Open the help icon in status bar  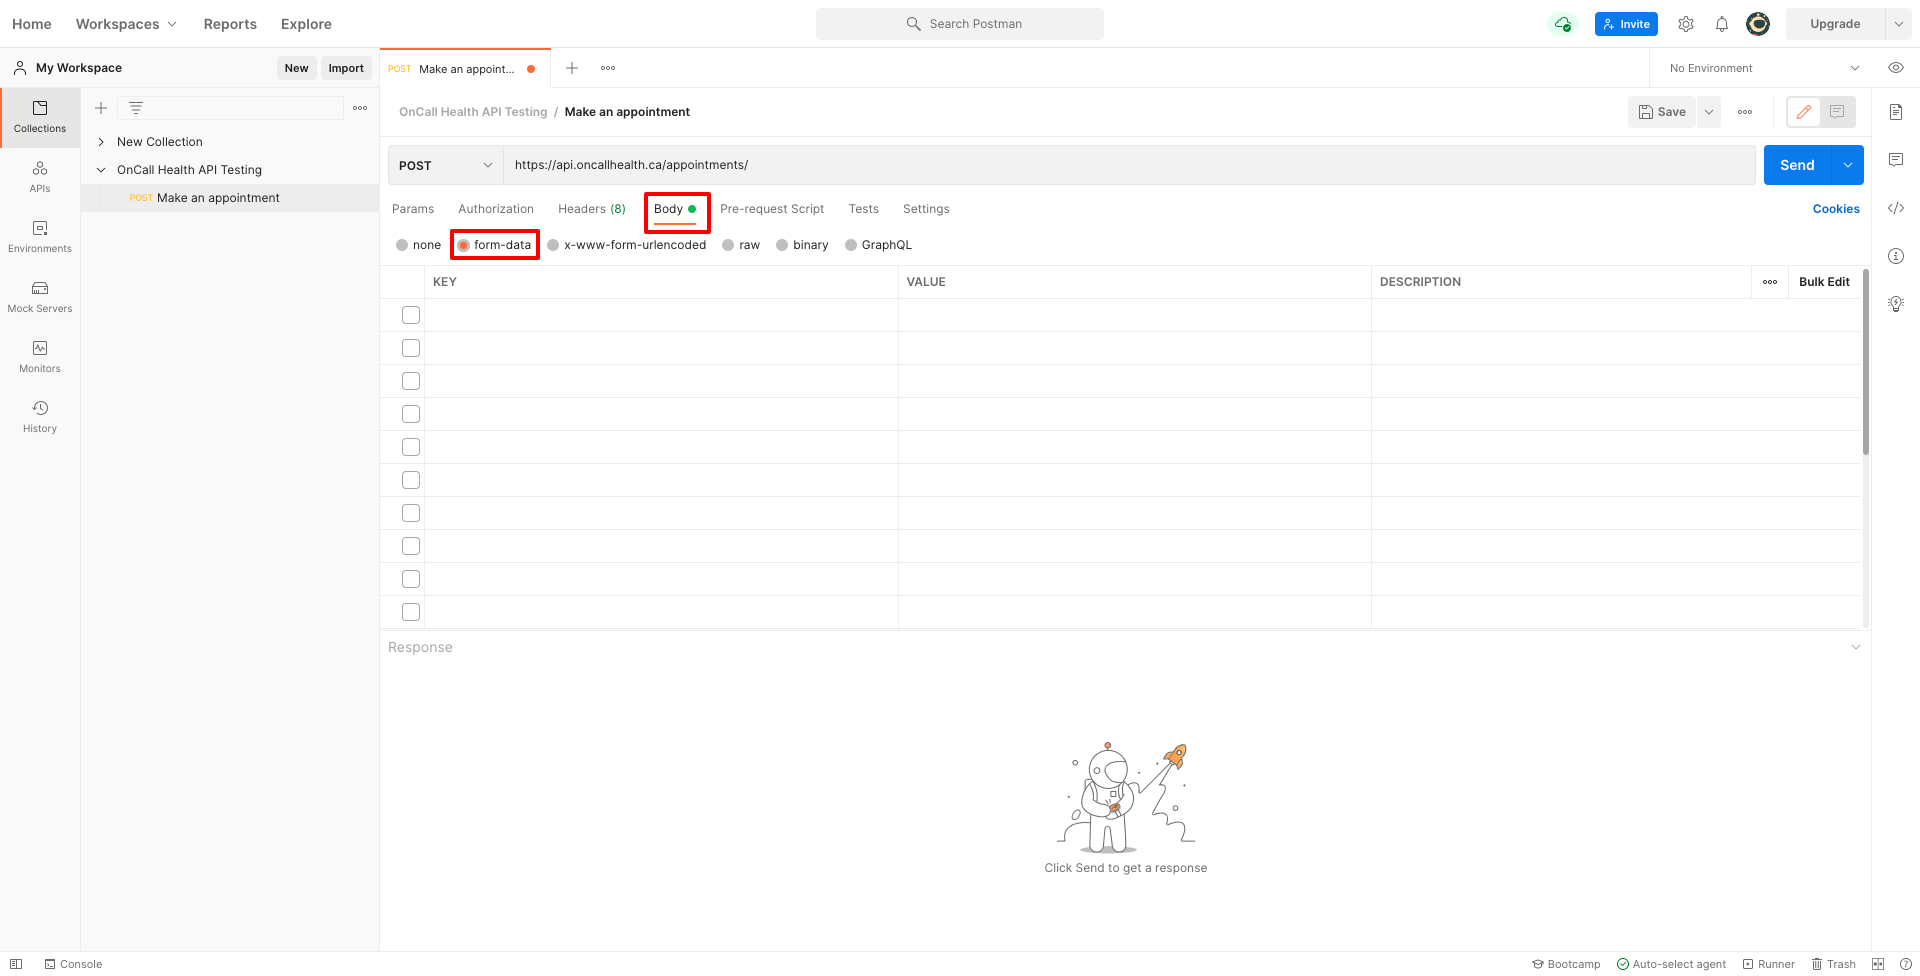1906,964
